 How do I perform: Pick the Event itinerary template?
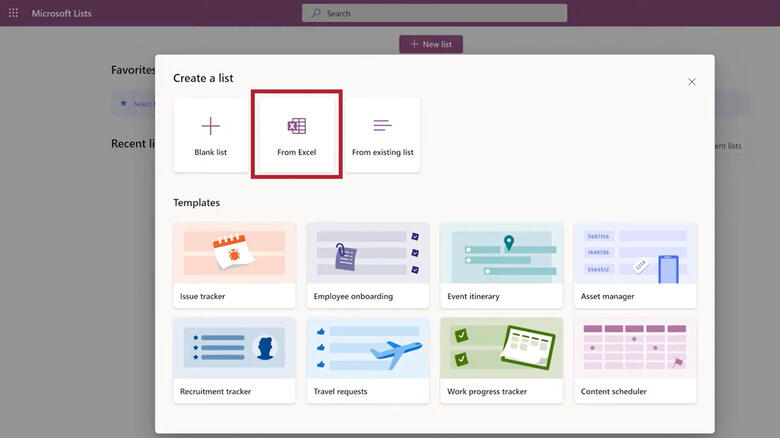501,264
